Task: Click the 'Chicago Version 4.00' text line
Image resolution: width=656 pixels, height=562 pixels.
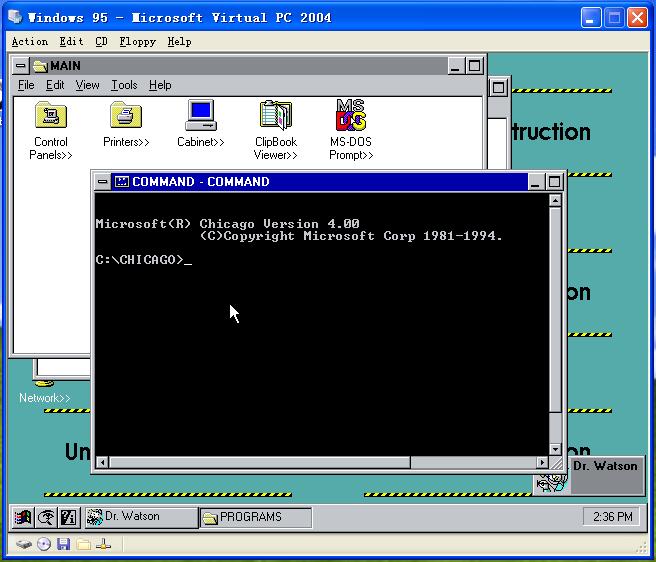Action: pyautogui.click(x=227, y=223)
